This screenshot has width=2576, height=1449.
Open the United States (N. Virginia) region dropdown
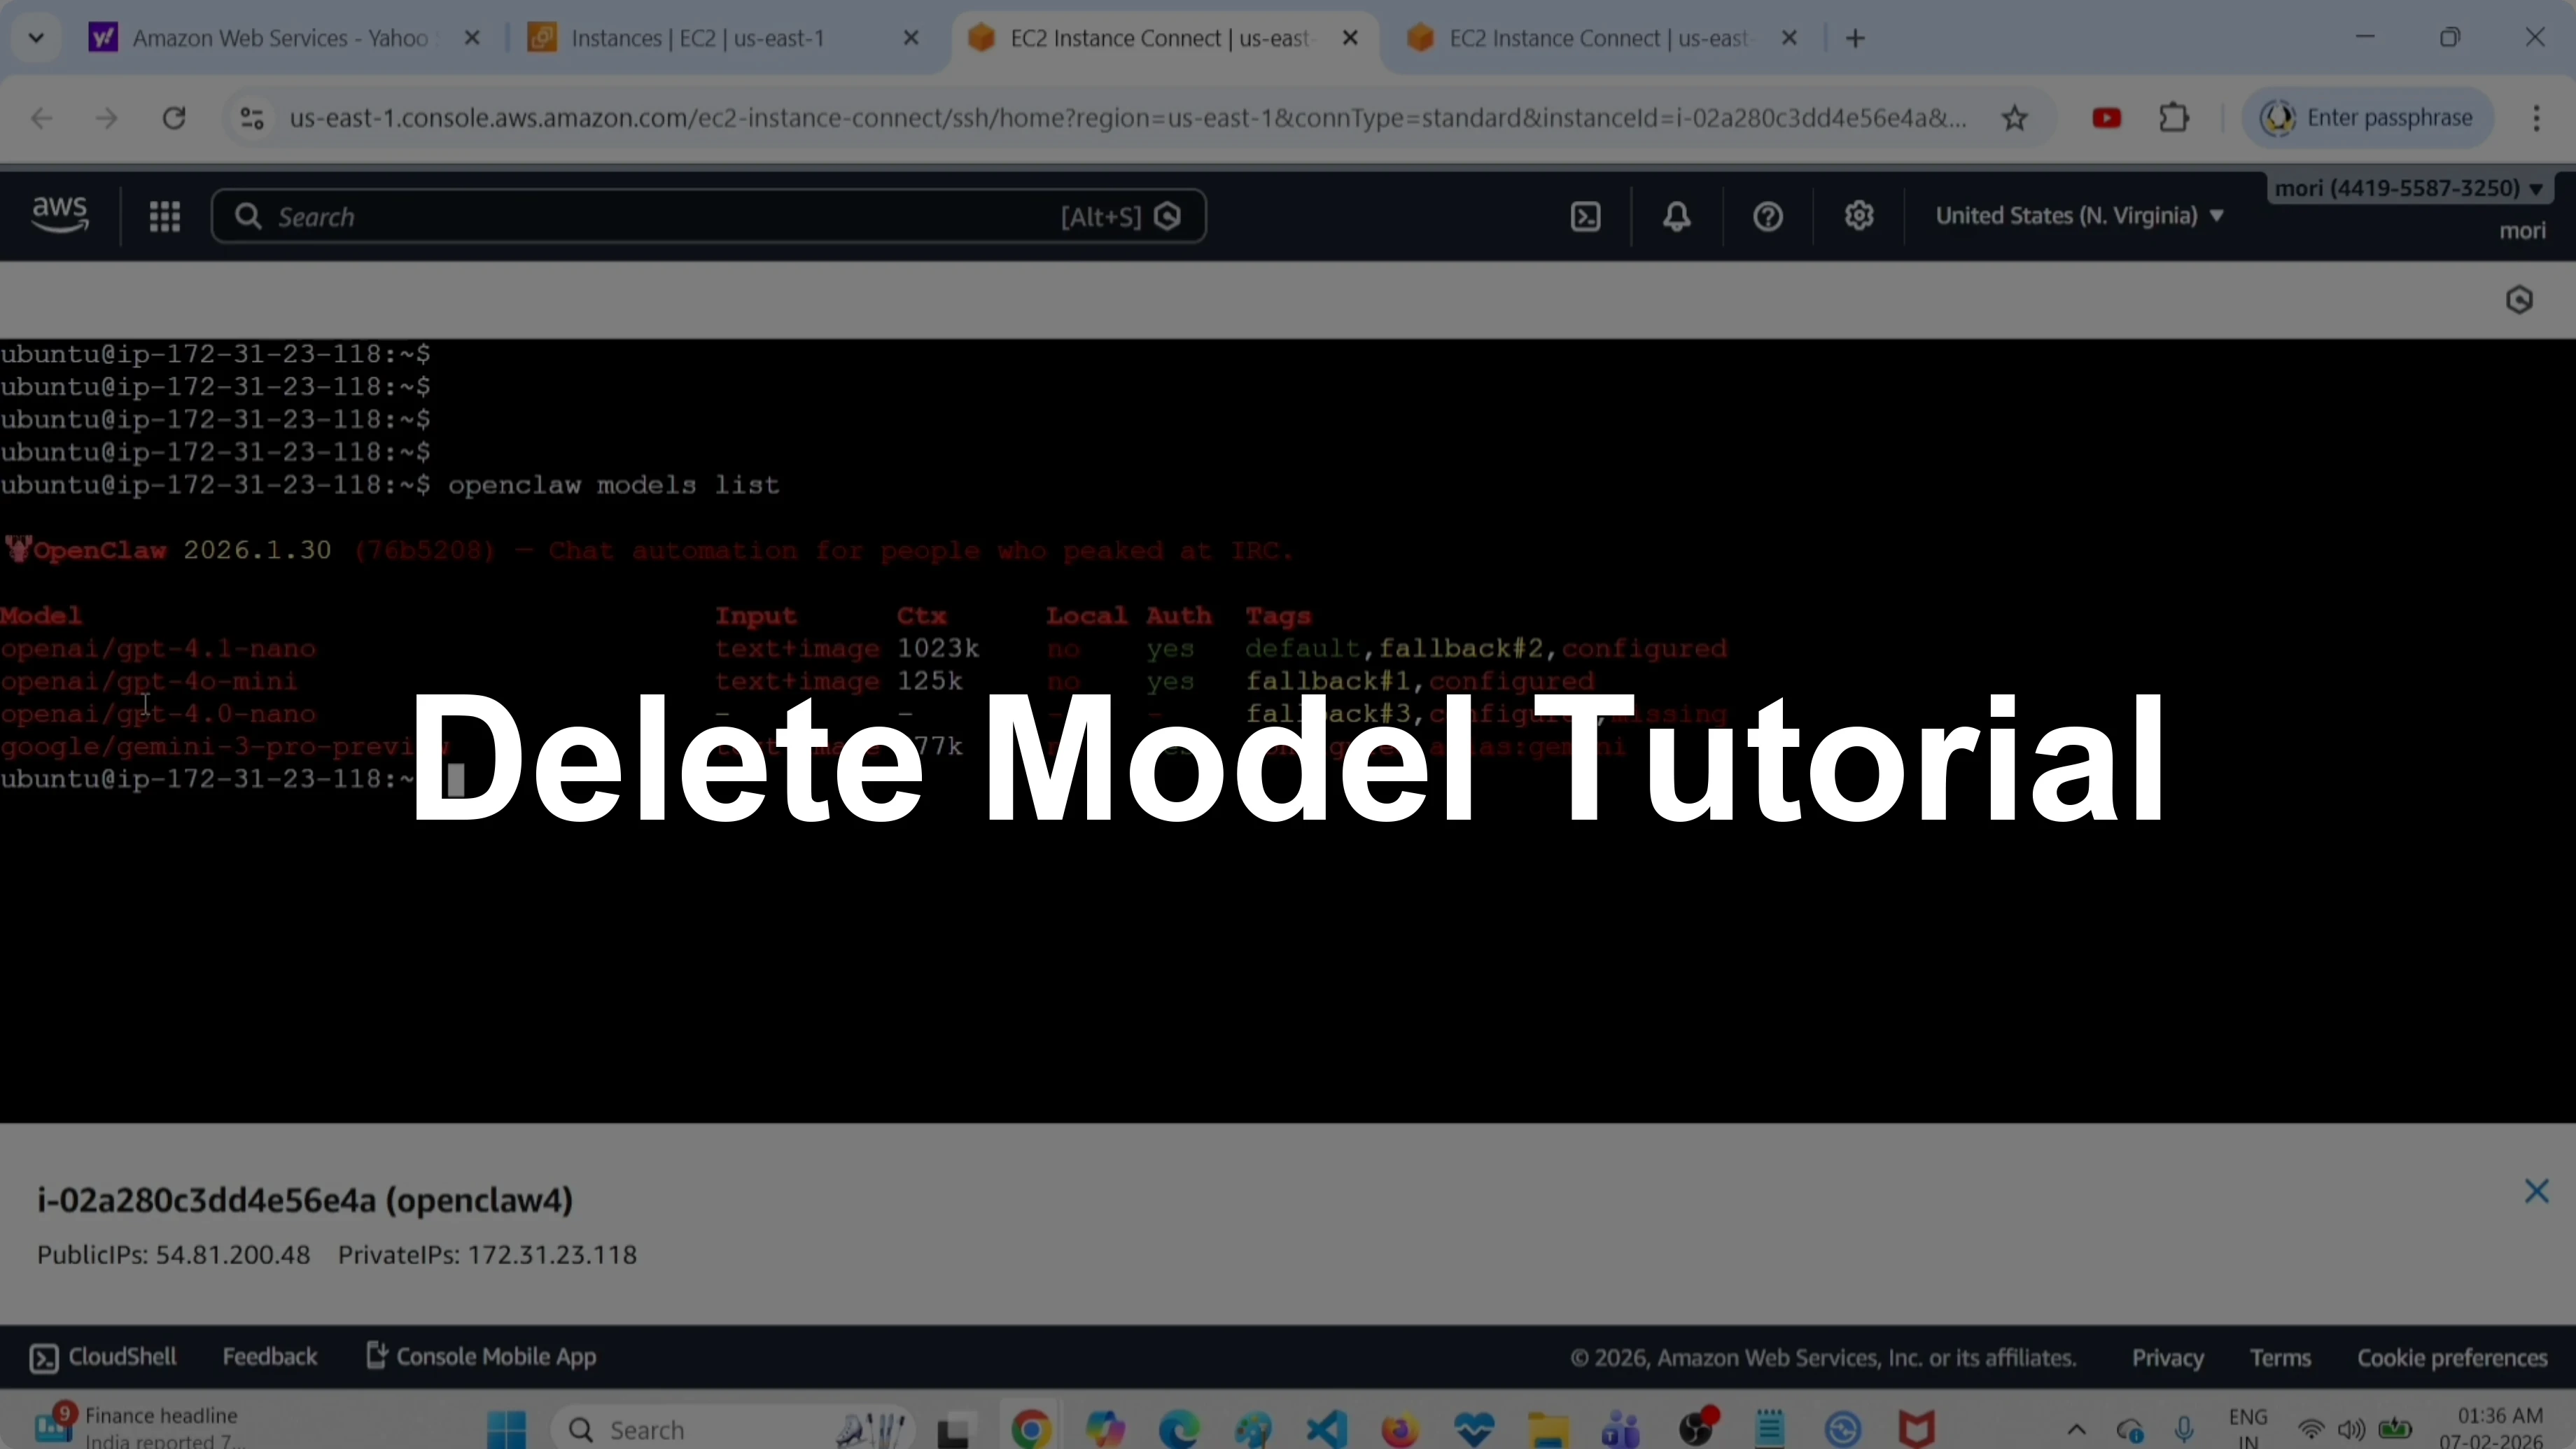tap(2080, 215)
